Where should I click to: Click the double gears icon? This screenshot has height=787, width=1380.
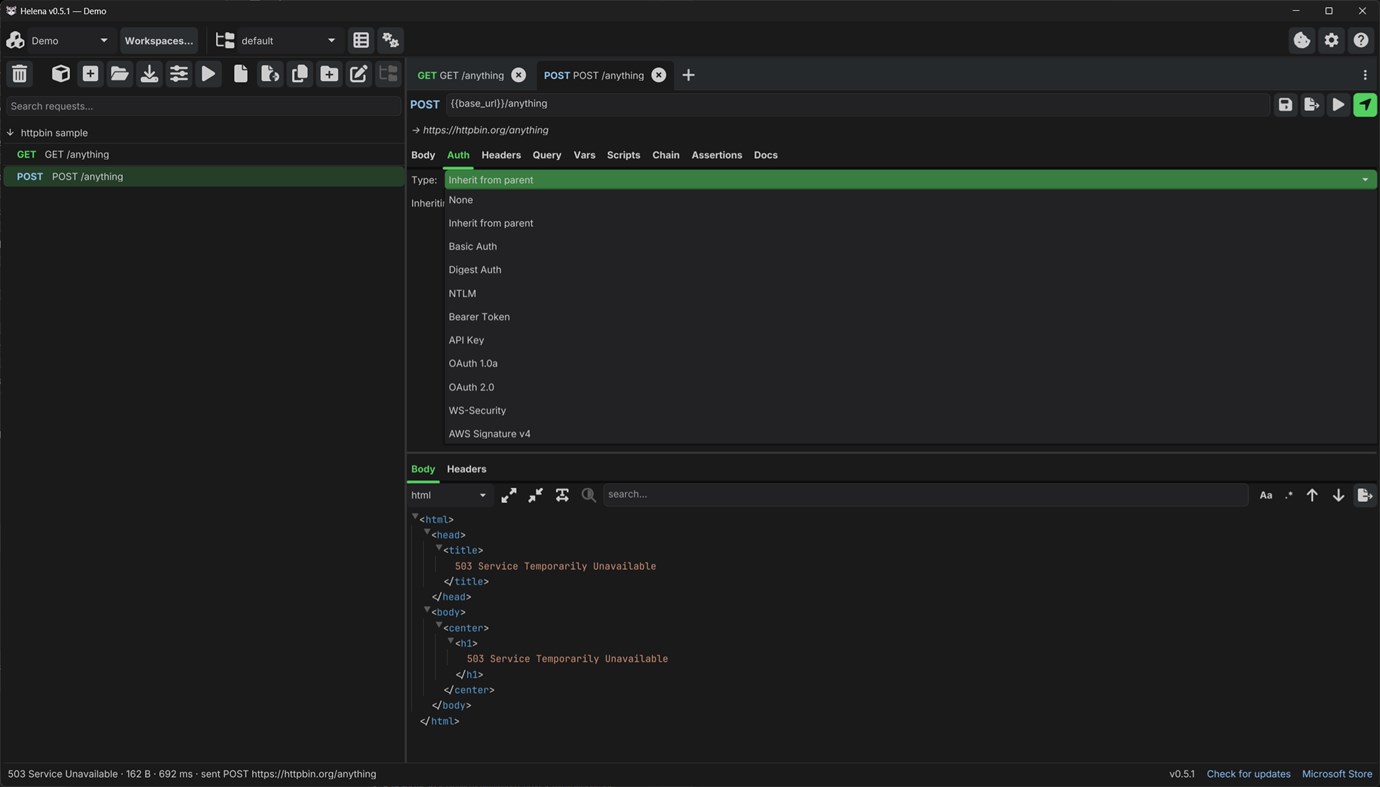point(391,41)
